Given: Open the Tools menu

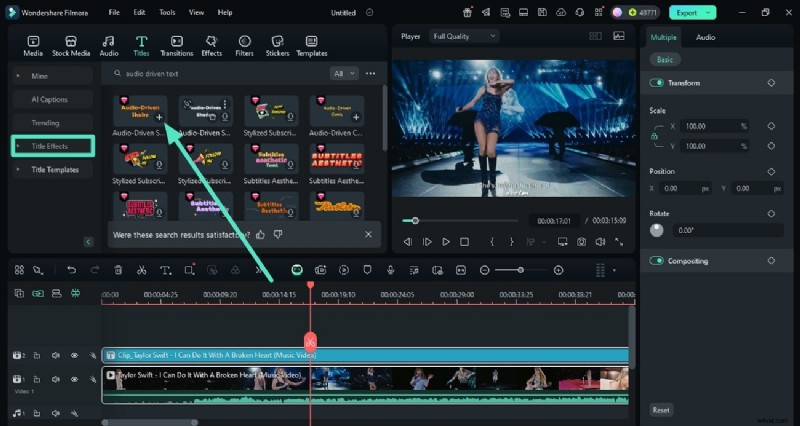Looking at the screenshot, I should click(x=167, y=12).
